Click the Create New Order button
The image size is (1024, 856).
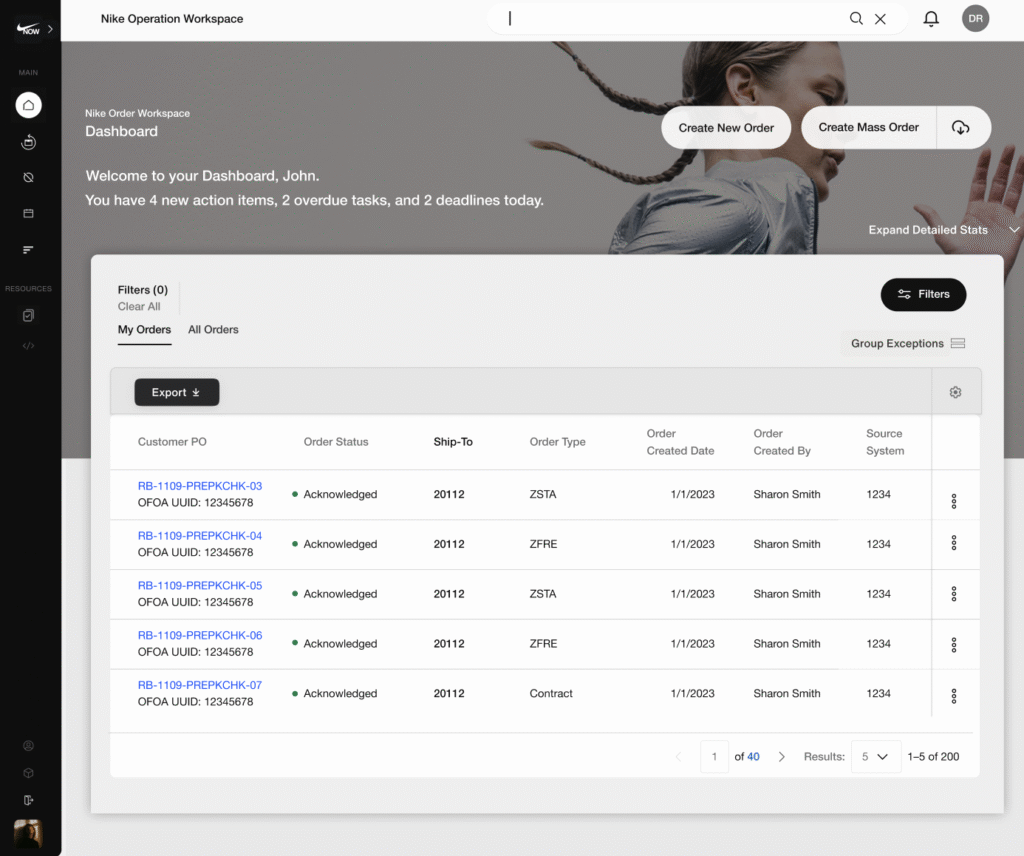click(726, 128)
